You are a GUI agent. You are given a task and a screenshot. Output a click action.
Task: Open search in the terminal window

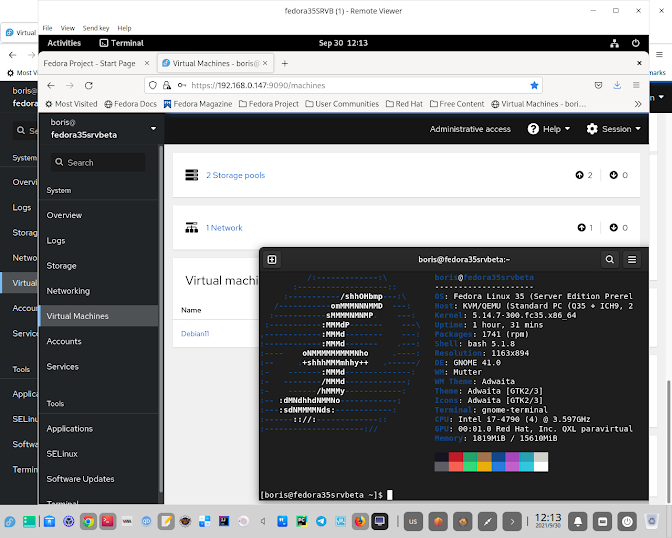coord(609,259)
